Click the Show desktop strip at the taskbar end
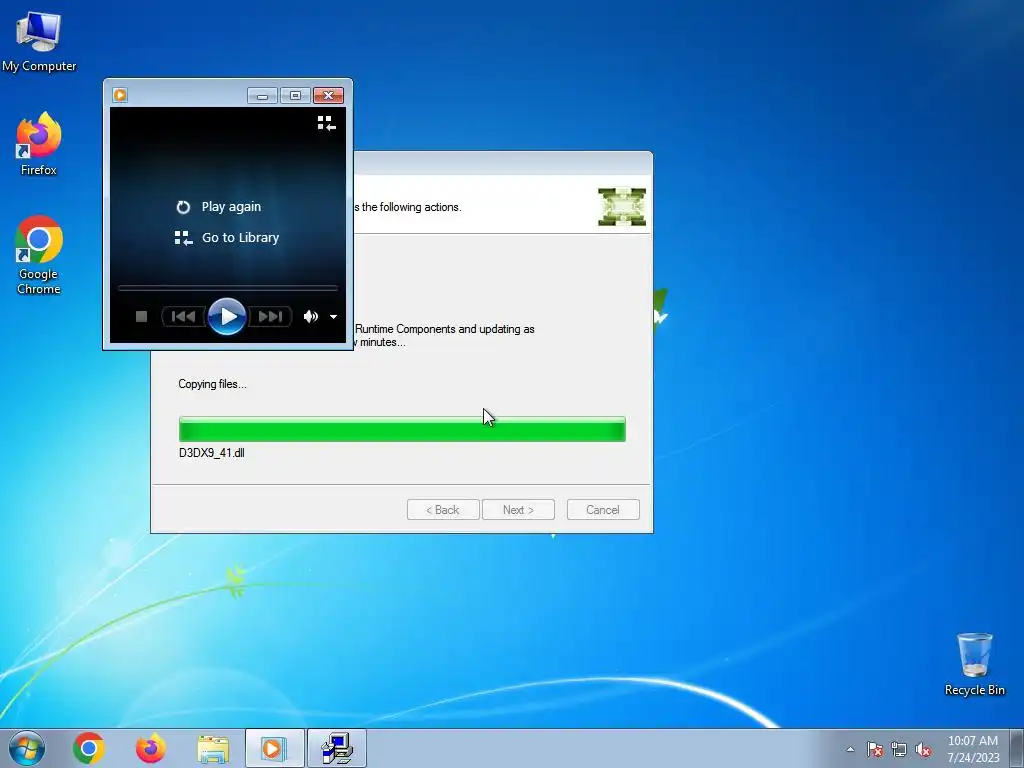 coord(1017,748)
